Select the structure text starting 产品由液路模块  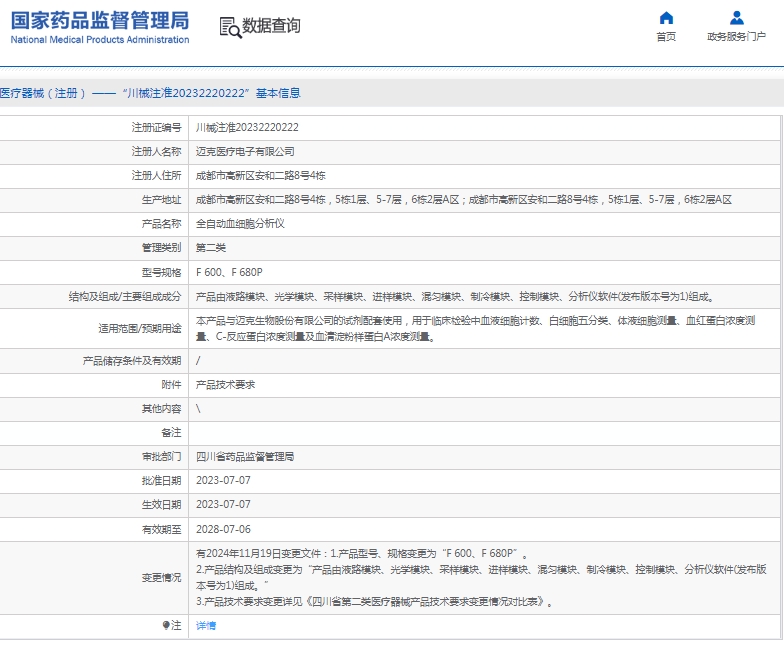click(x=456, y=296)
